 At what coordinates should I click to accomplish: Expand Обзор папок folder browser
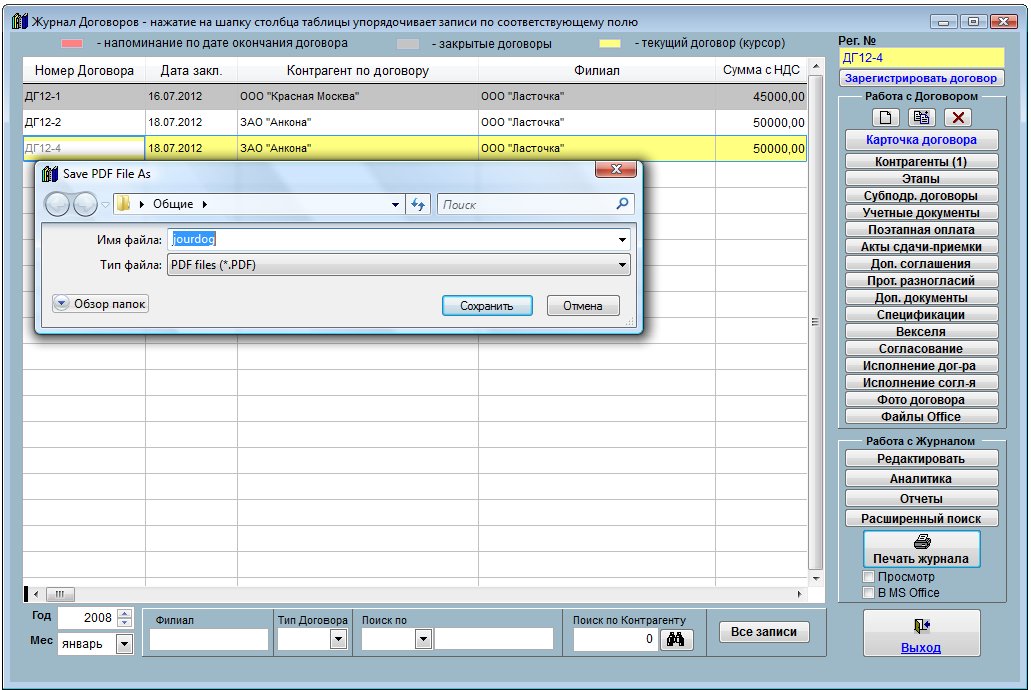(62, 303)
